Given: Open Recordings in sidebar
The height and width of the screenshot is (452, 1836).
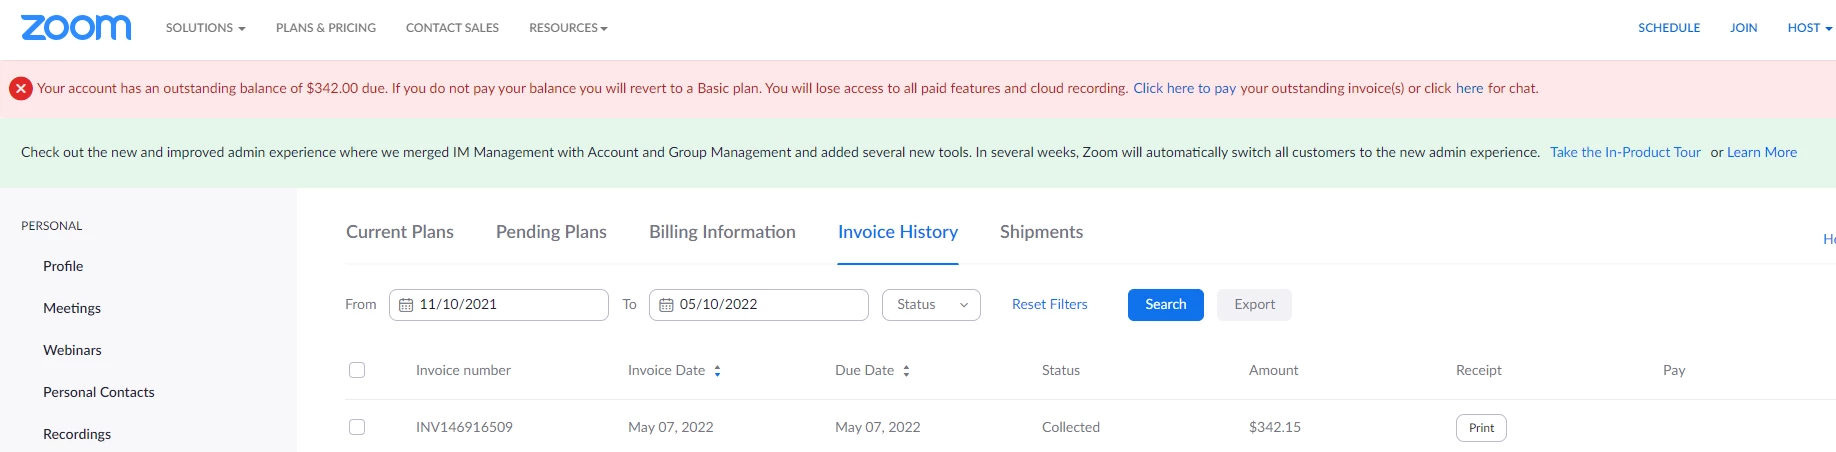Looking at the screenshot, I should 77,434.
